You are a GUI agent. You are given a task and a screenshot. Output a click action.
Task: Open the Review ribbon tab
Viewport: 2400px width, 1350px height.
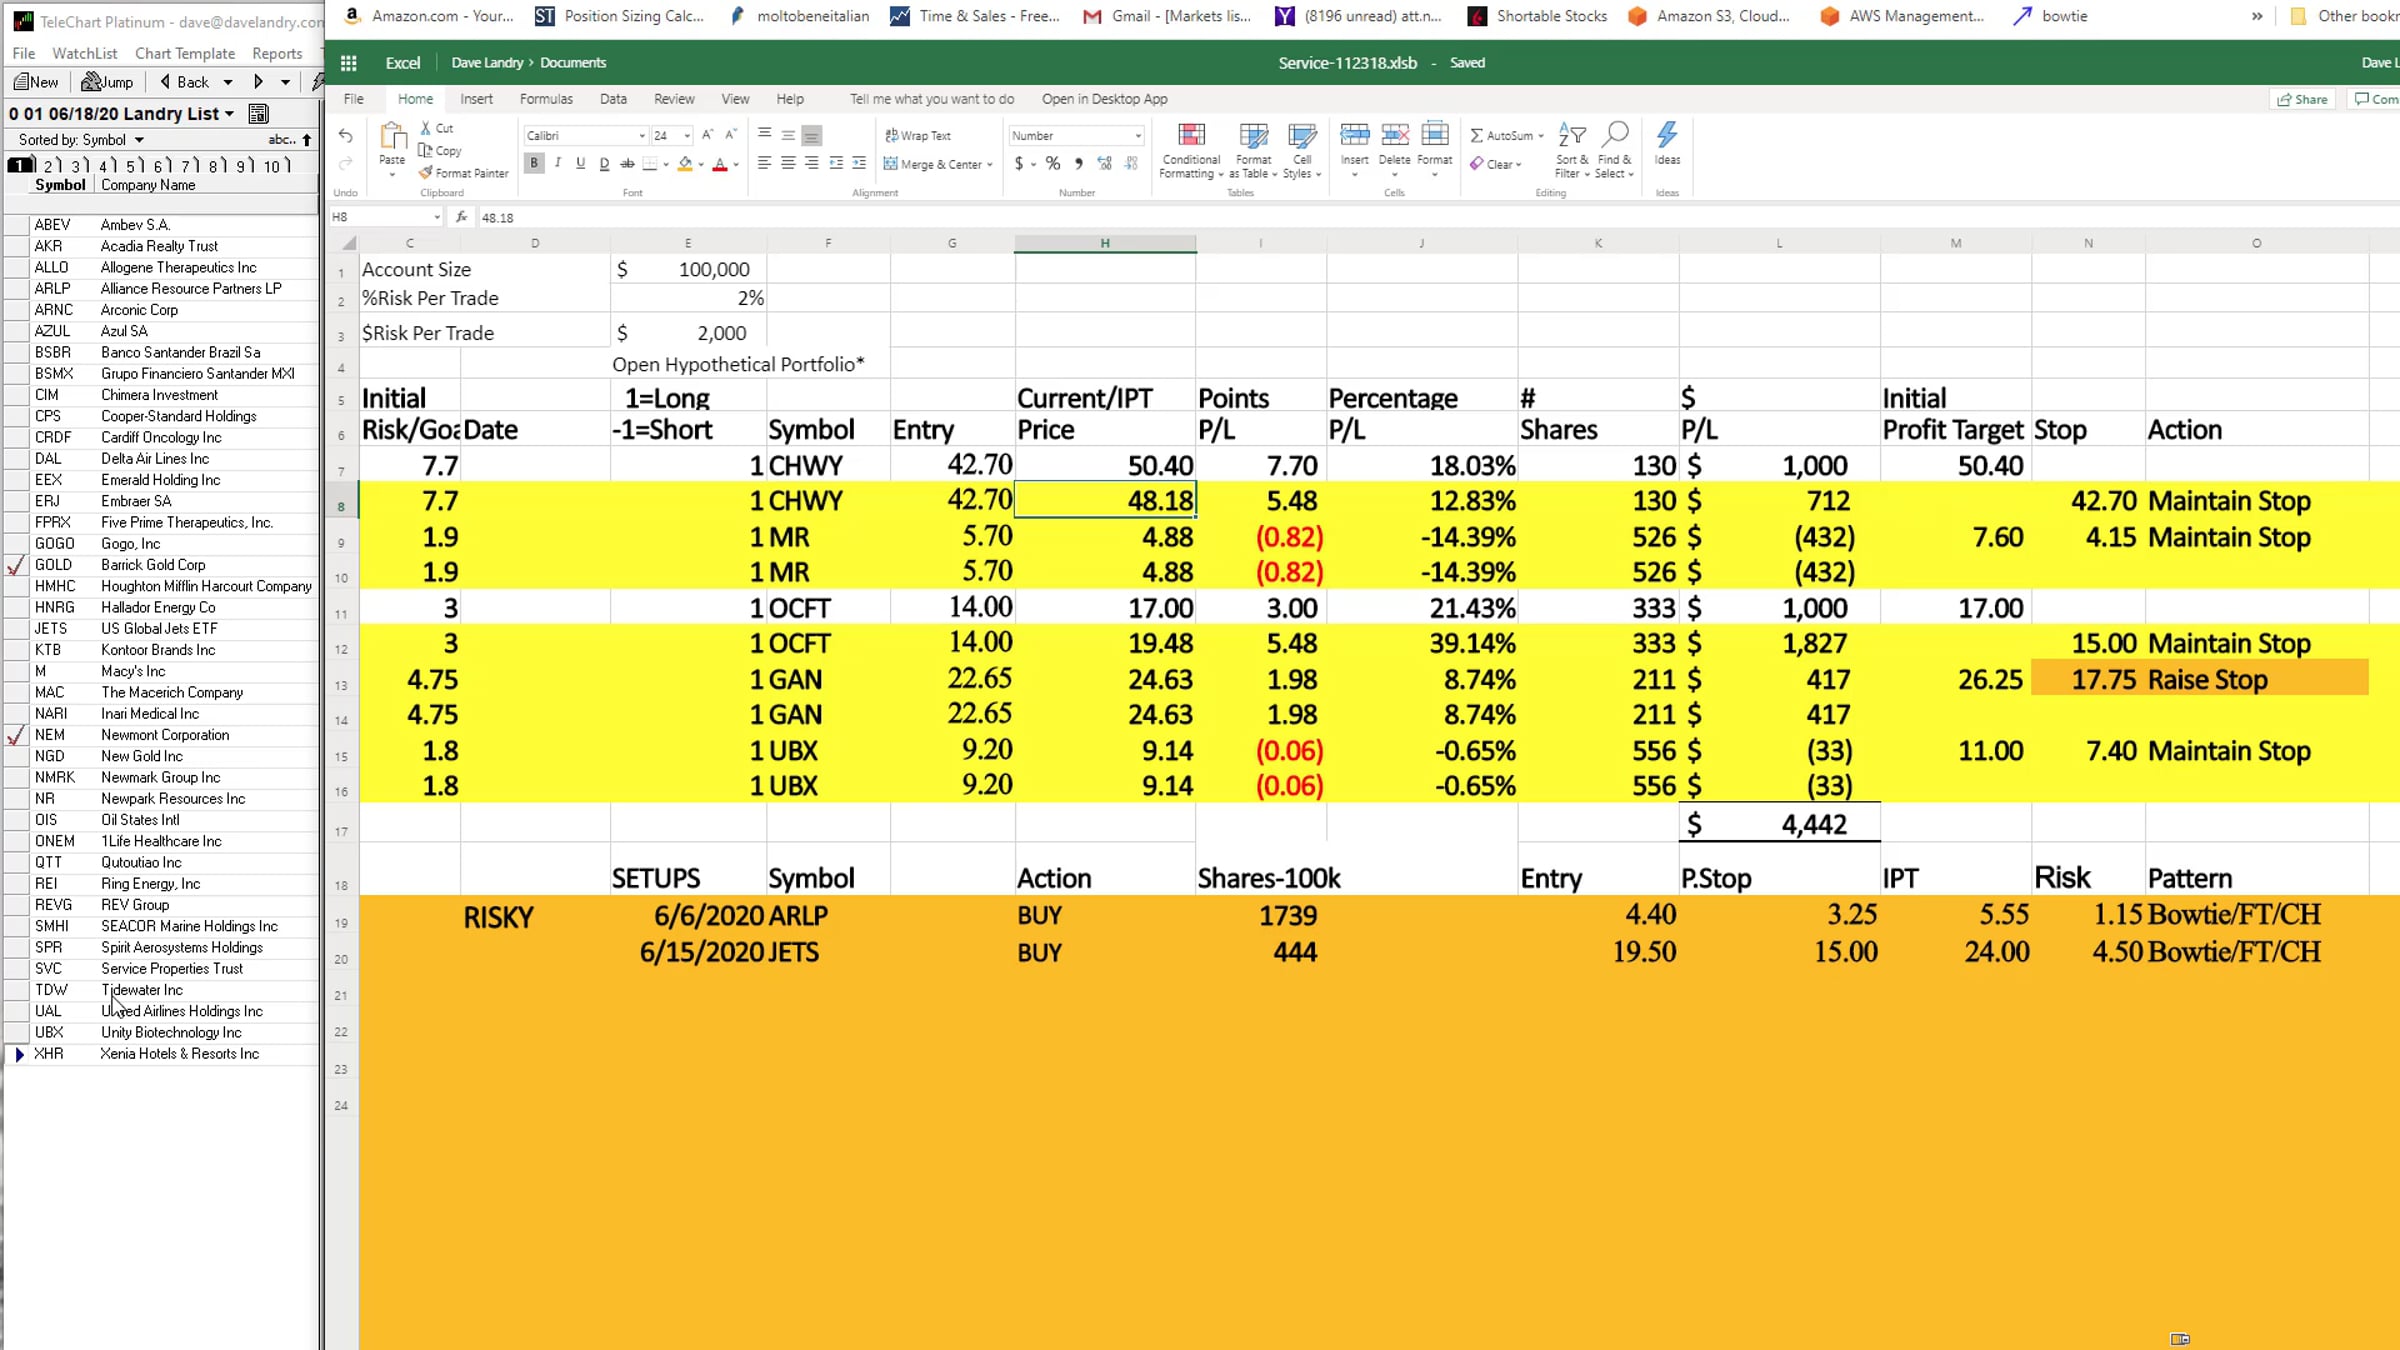674,99
